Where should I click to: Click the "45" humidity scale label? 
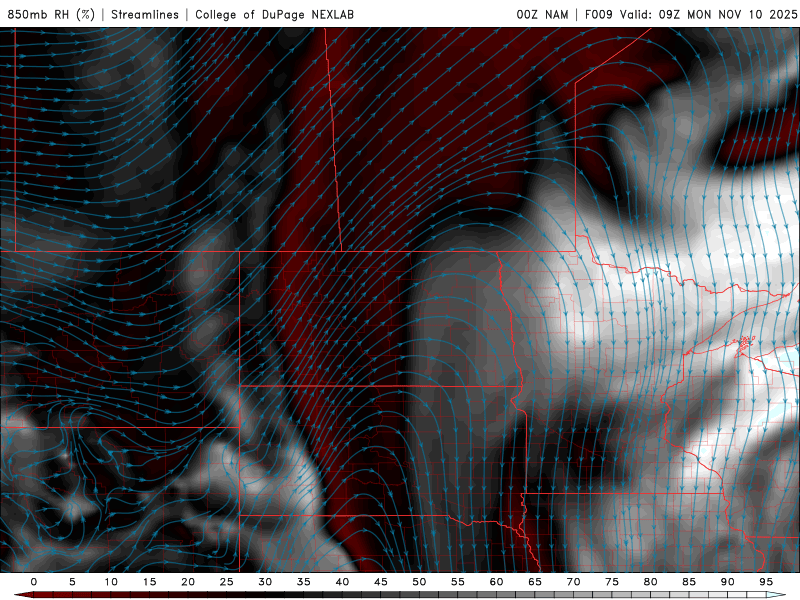point(381,582)
